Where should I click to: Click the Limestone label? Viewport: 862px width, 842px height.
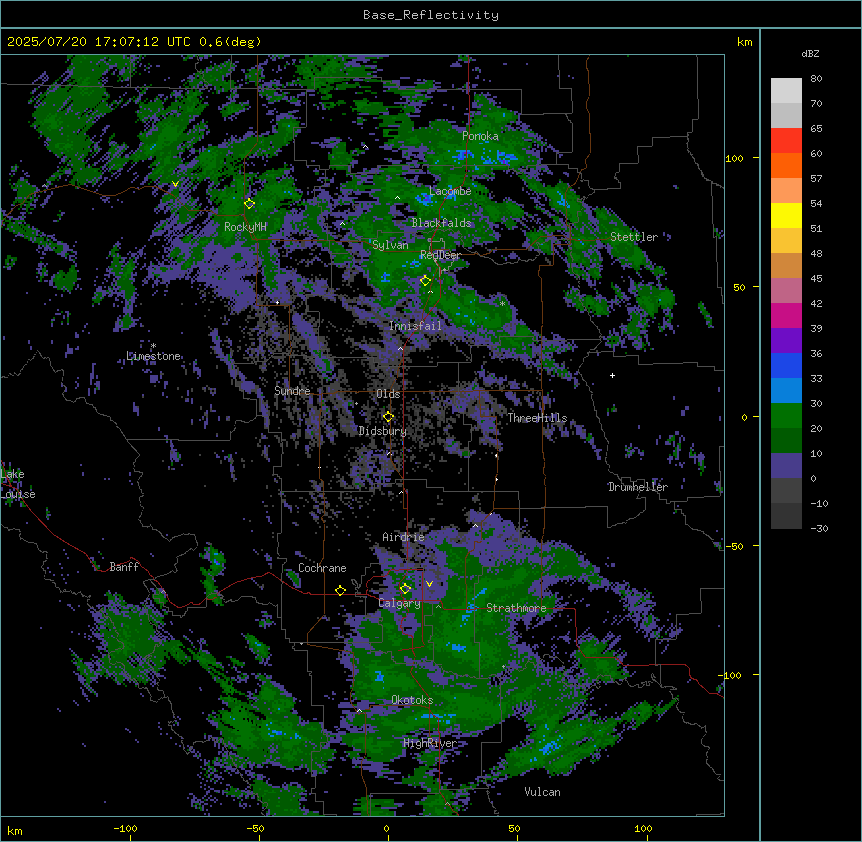tap(153, 356)
